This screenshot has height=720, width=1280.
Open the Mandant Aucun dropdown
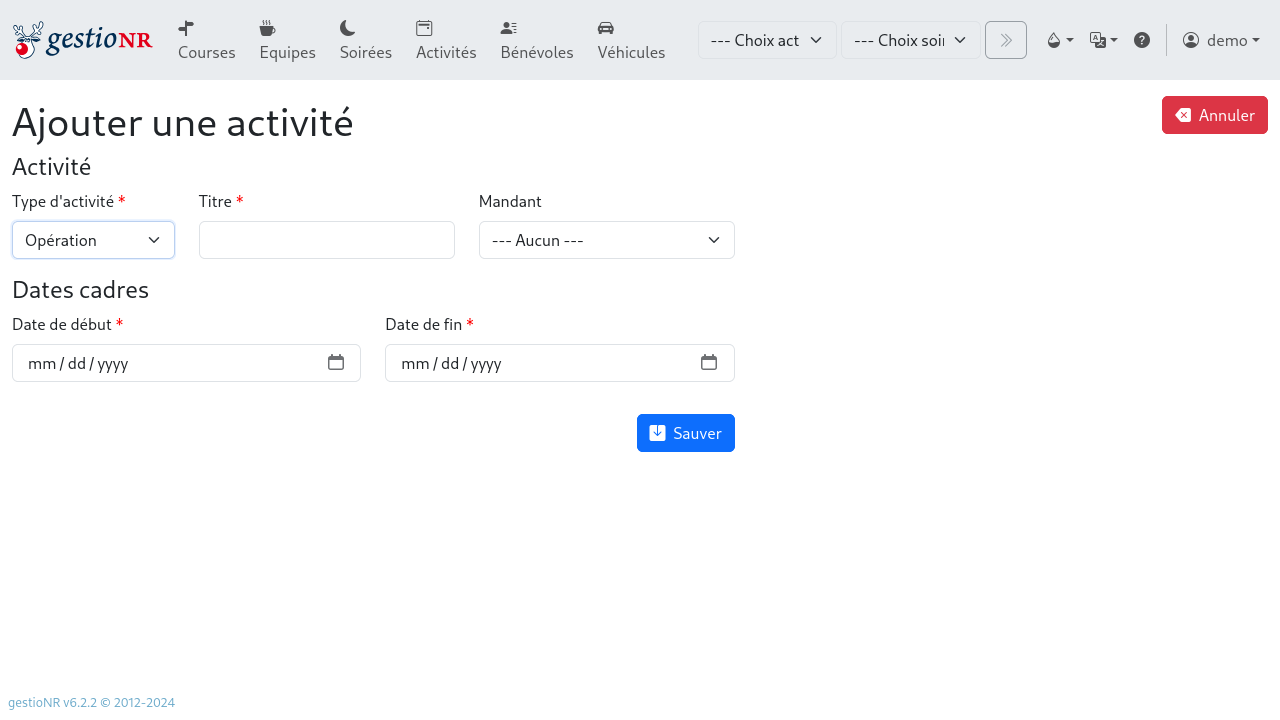coord(606,240)
